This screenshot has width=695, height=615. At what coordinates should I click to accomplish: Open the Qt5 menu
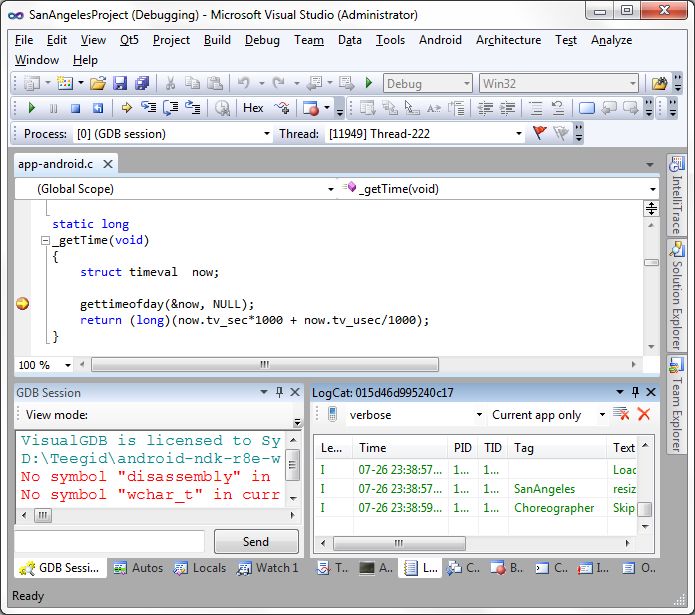(129, 40)
